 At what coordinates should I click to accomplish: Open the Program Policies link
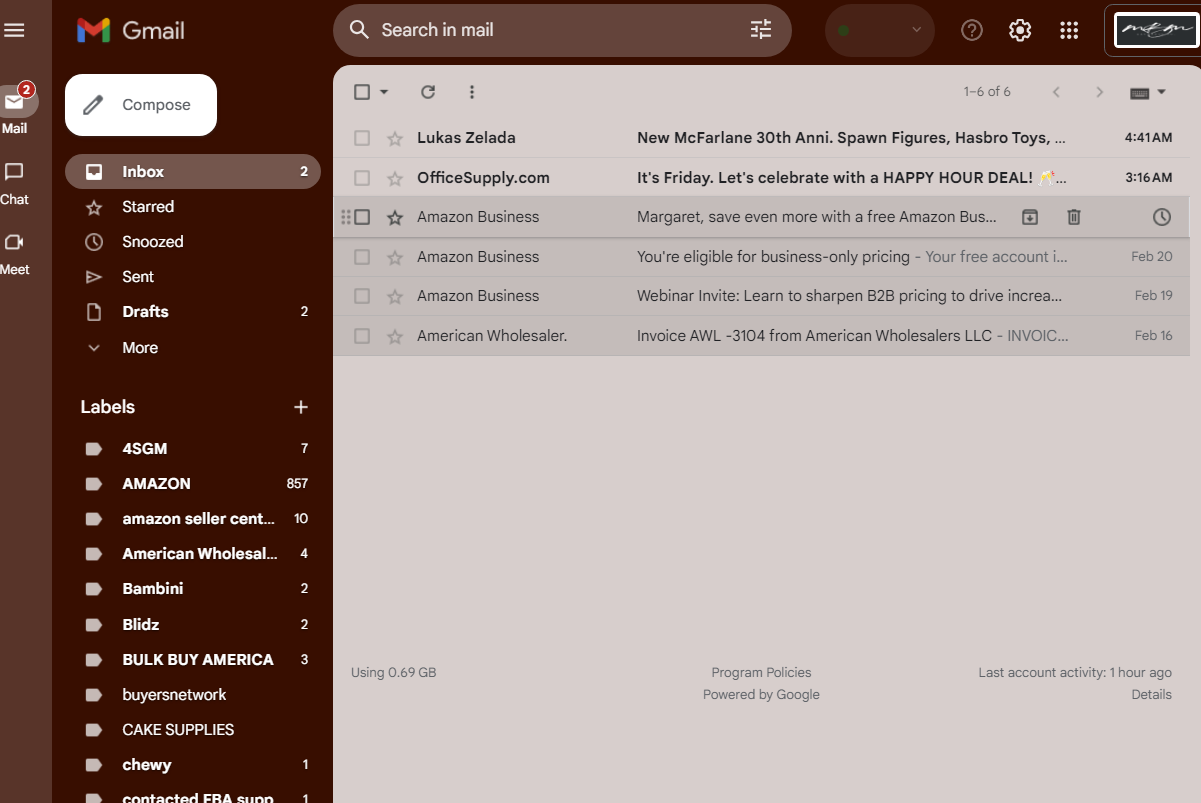[x=761, y=673]
